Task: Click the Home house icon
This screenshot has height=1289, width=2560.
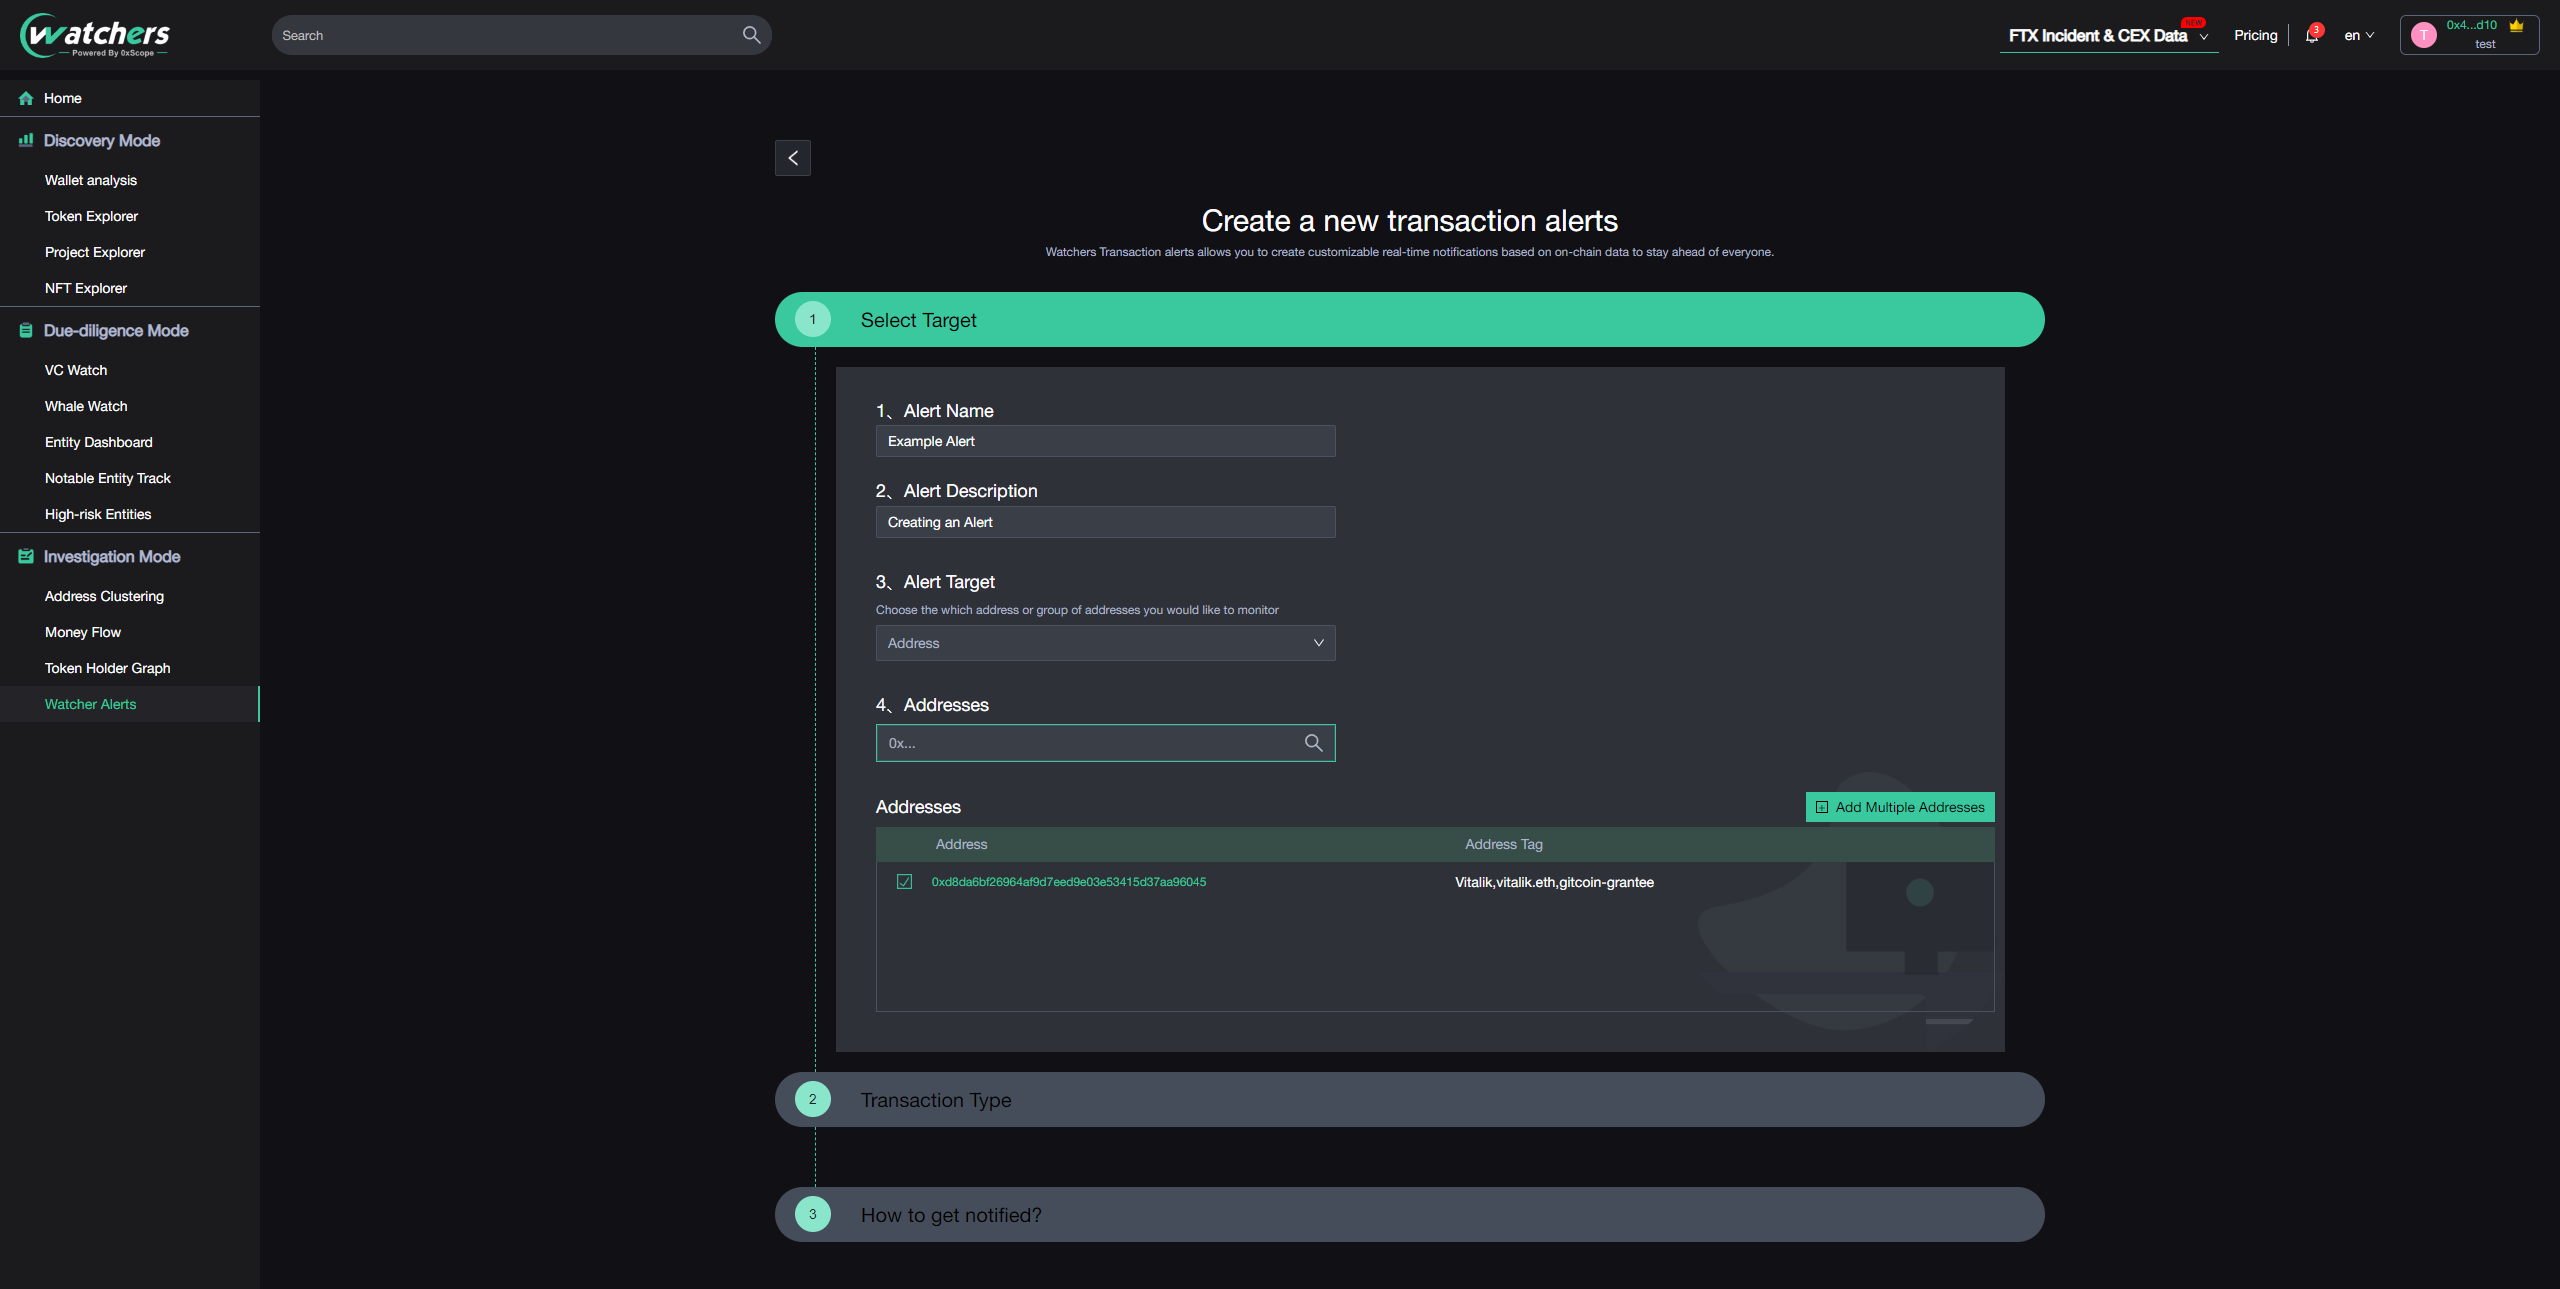Action: (26, 98)
